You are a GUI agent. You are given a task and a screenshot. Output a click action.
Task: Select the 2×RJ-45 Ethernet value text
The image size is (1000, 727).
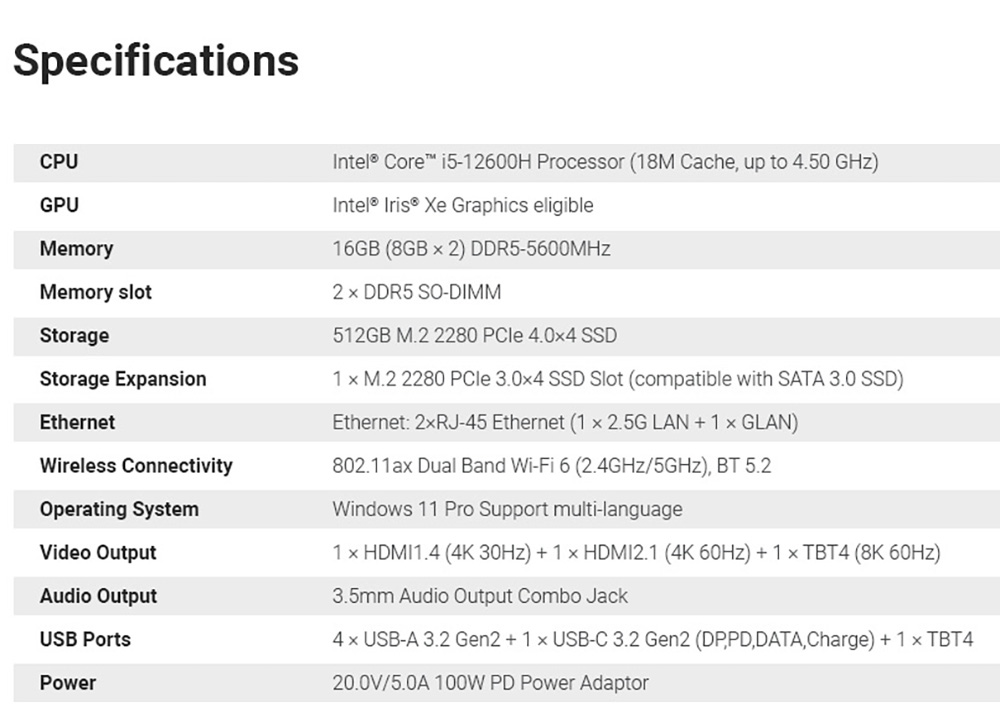(565, 422)
